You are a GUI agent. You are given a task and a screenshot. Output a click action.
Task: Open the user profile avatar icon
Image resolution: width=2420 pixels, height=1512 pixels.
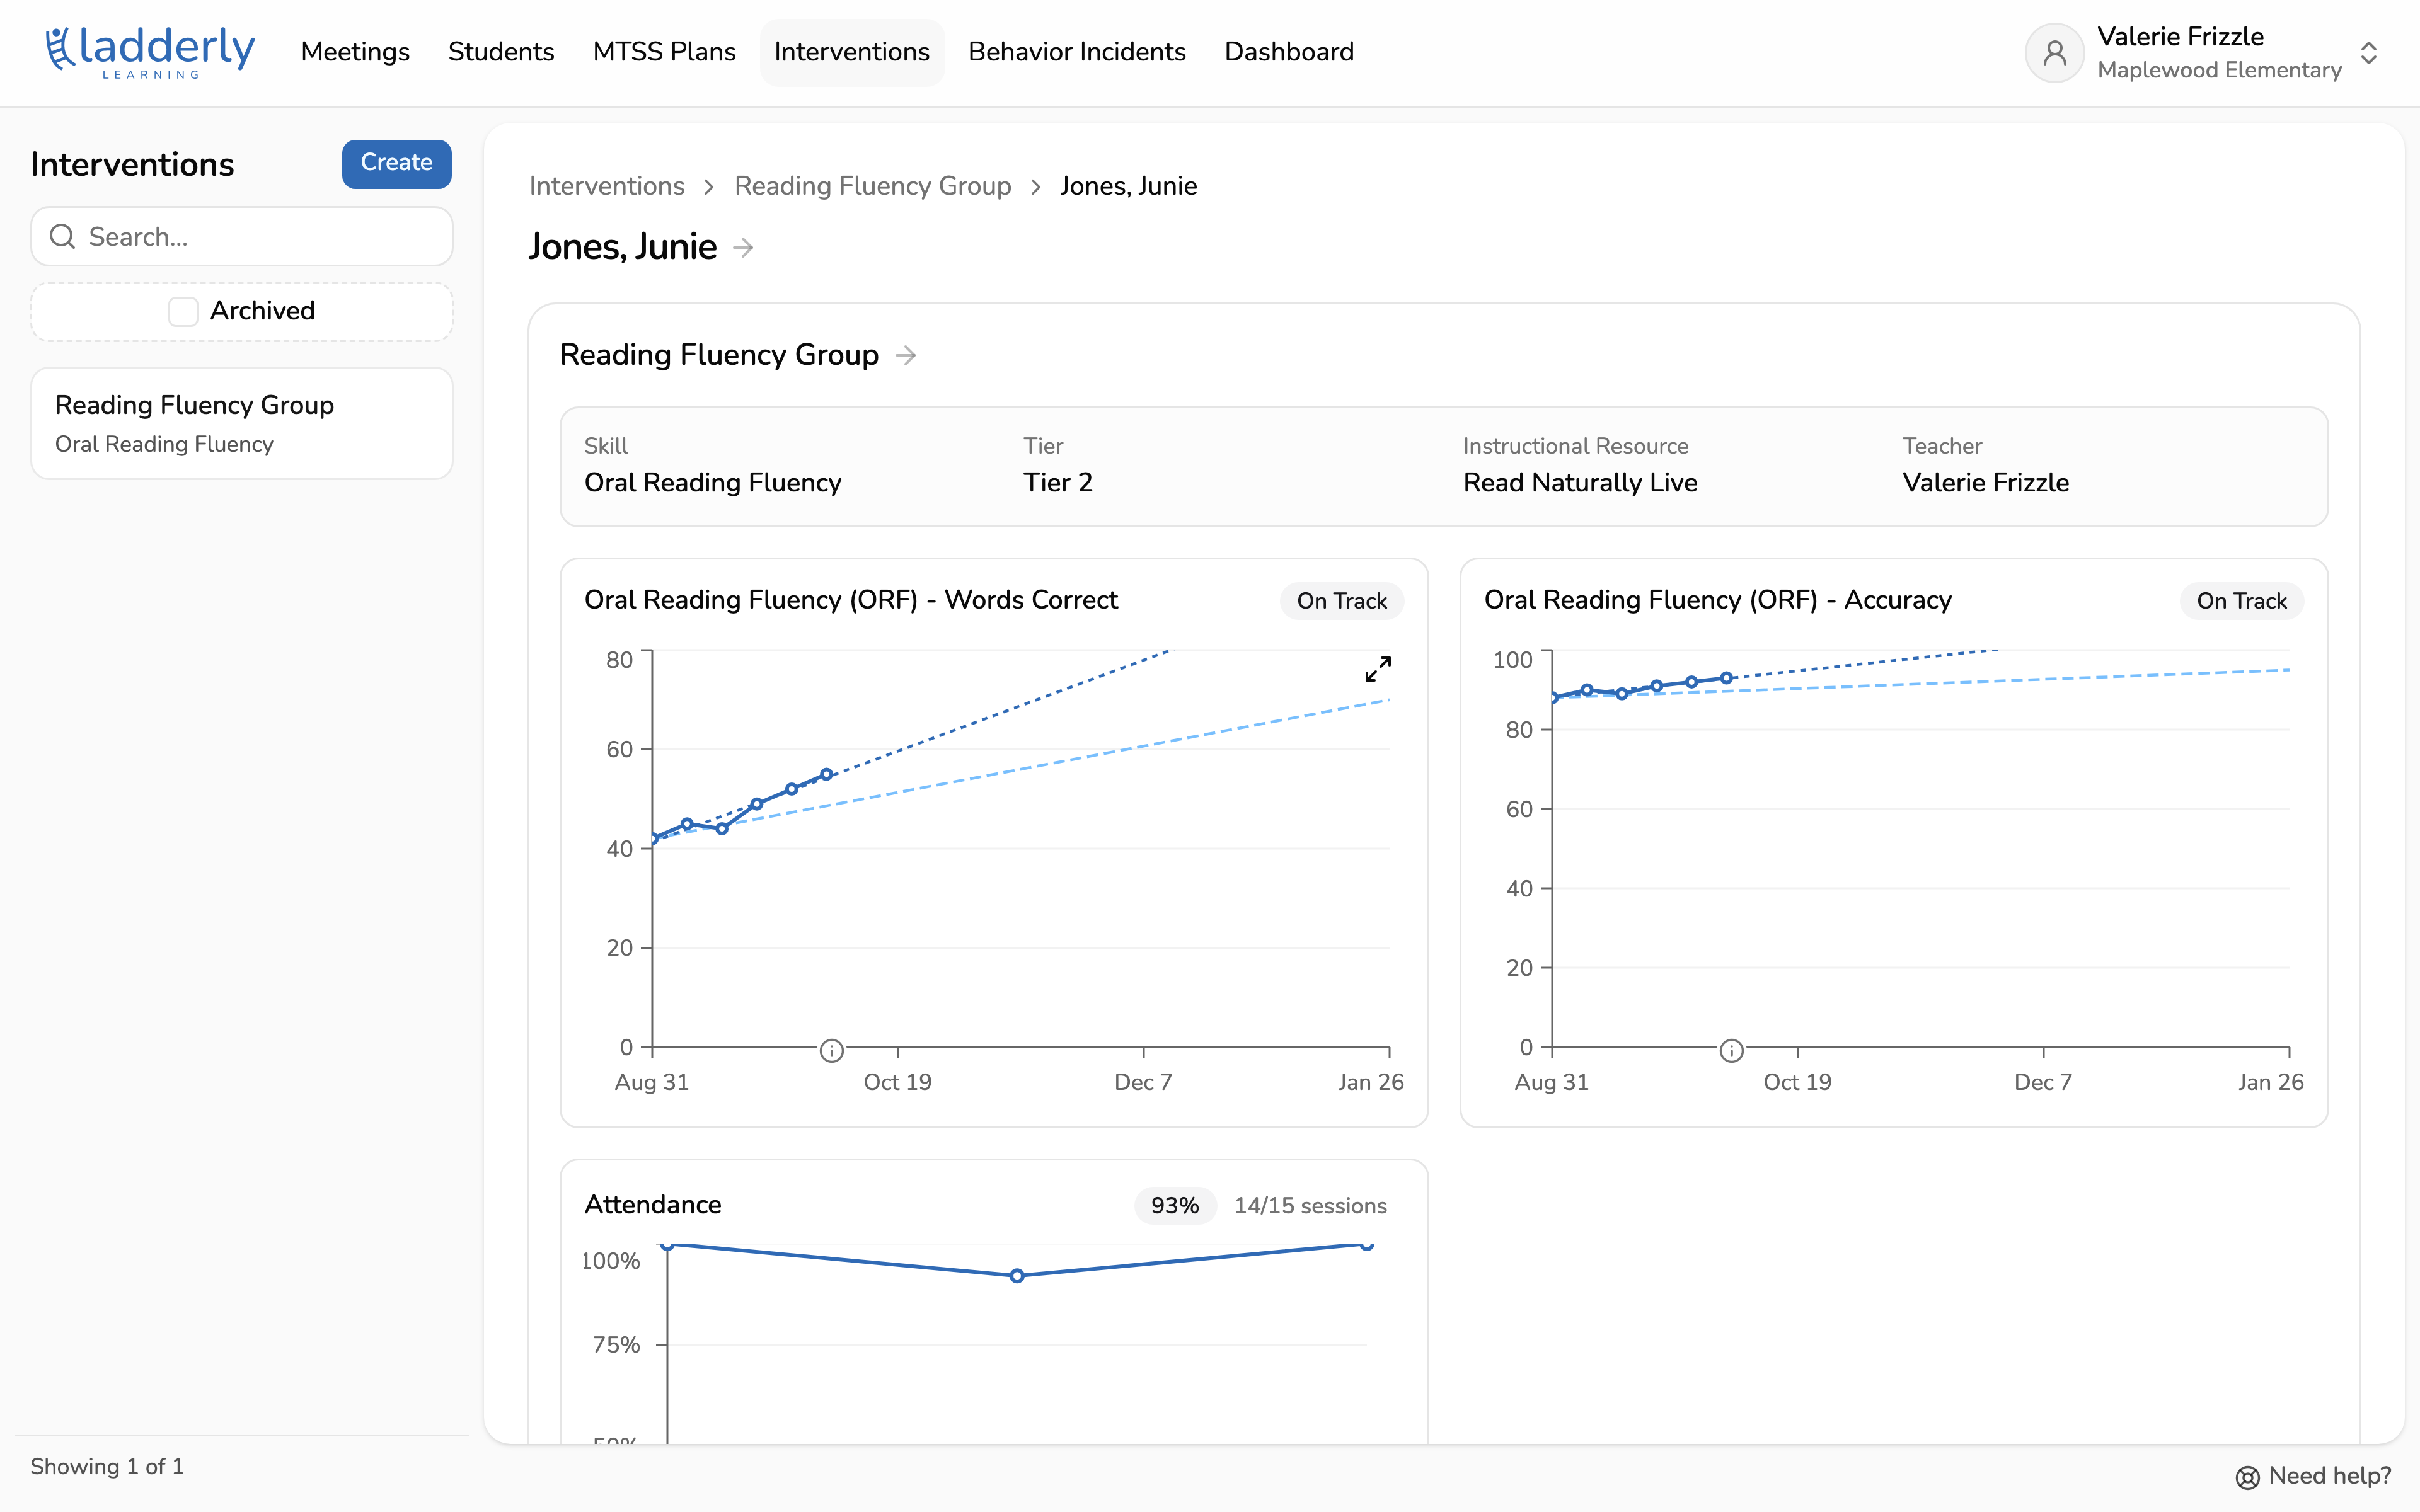pyautogui.click(x=2054, y=52)
